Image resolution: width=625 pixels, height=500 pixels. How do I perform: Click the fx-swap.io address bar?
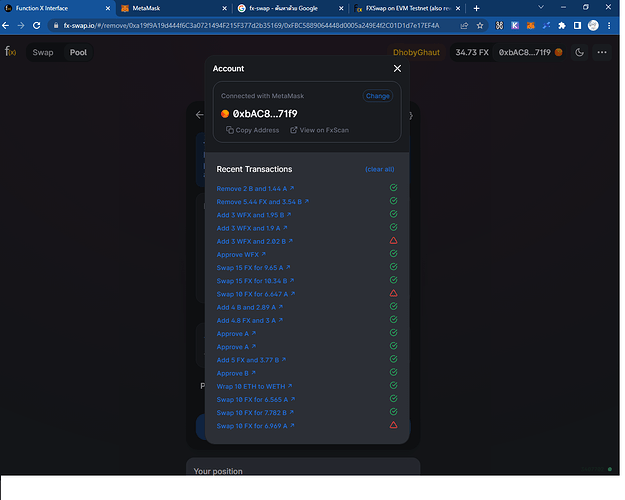[x=251, y=26]
